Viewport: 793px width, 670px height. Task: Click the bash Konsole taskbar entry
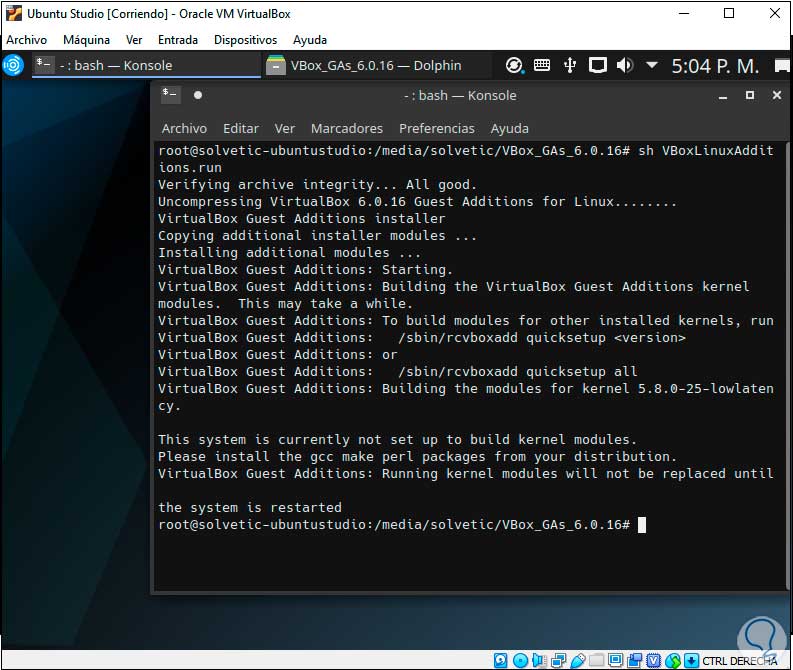tap(147, 65)
